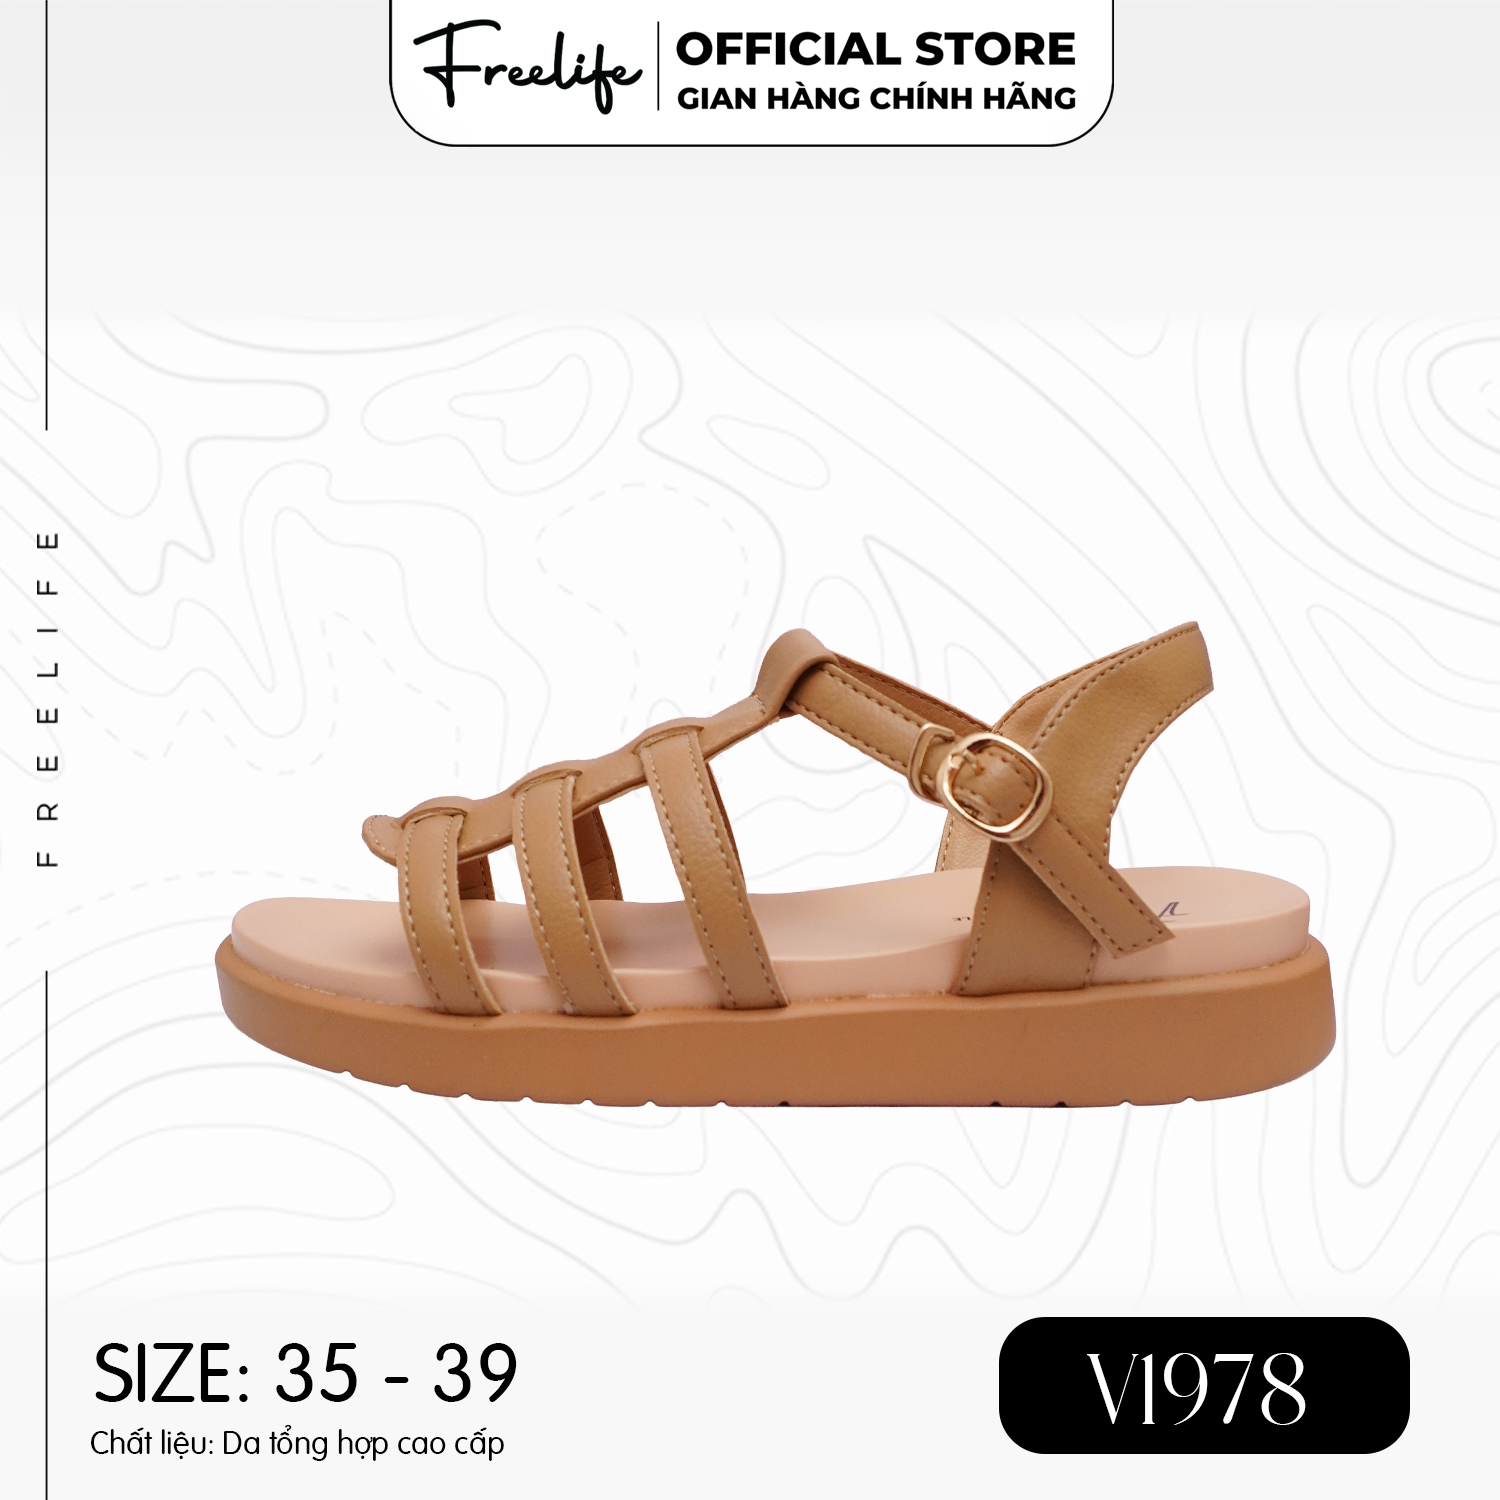
Task: Click the pink insole at the toe
Action: click(x=320, y=928)
